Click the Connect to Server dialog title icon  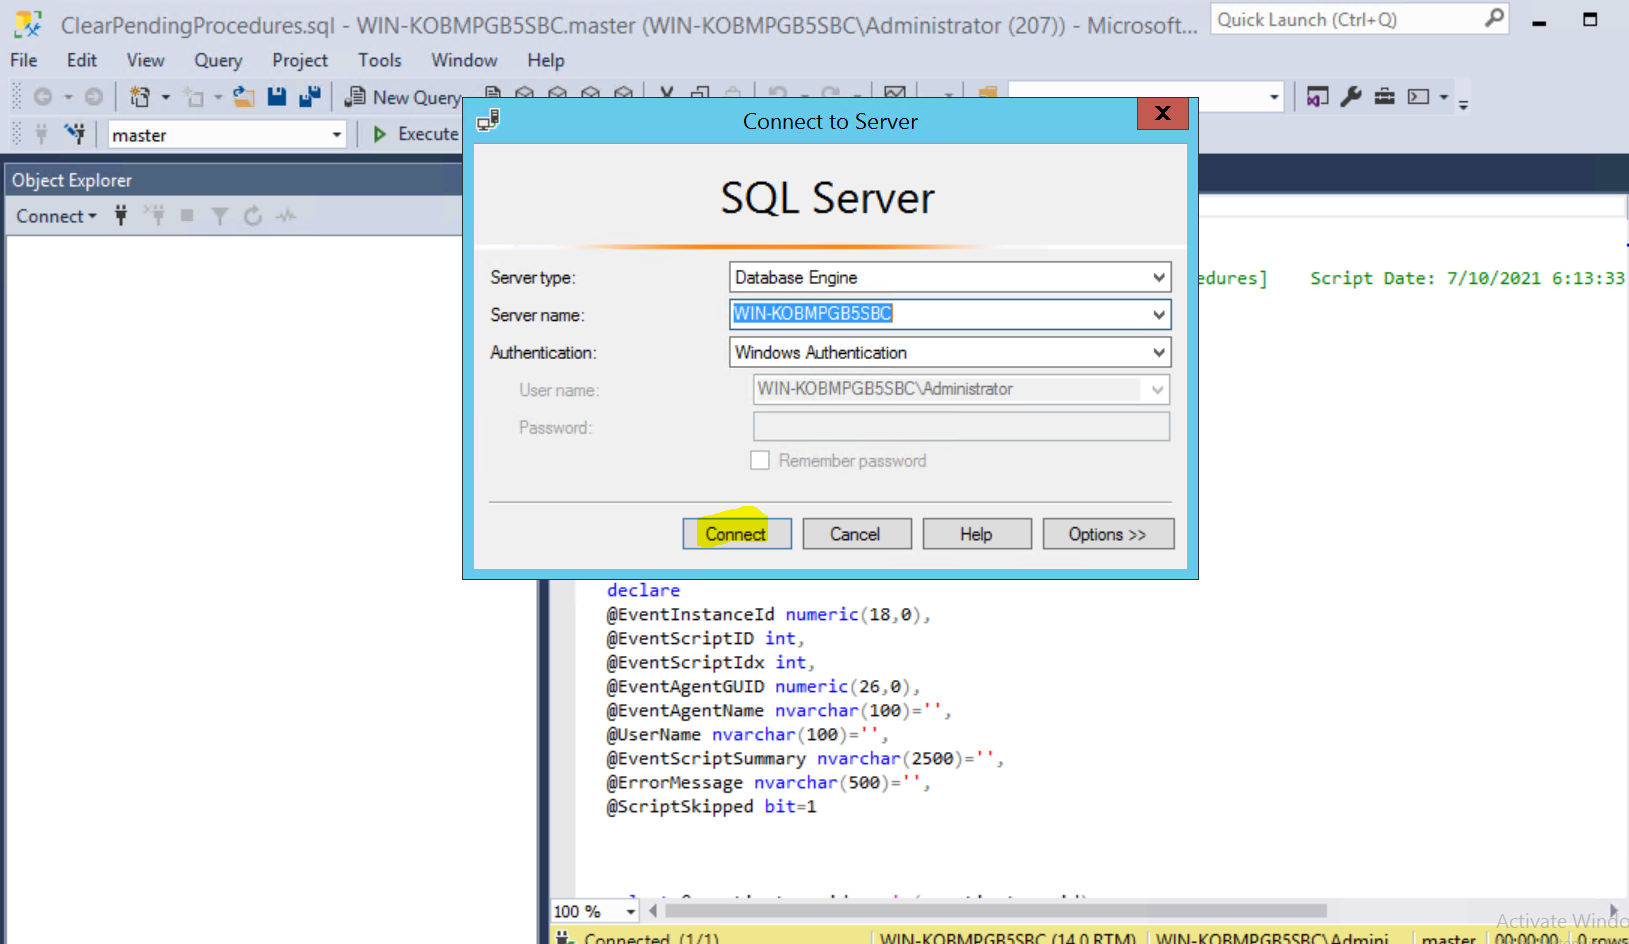click(488, 121)
